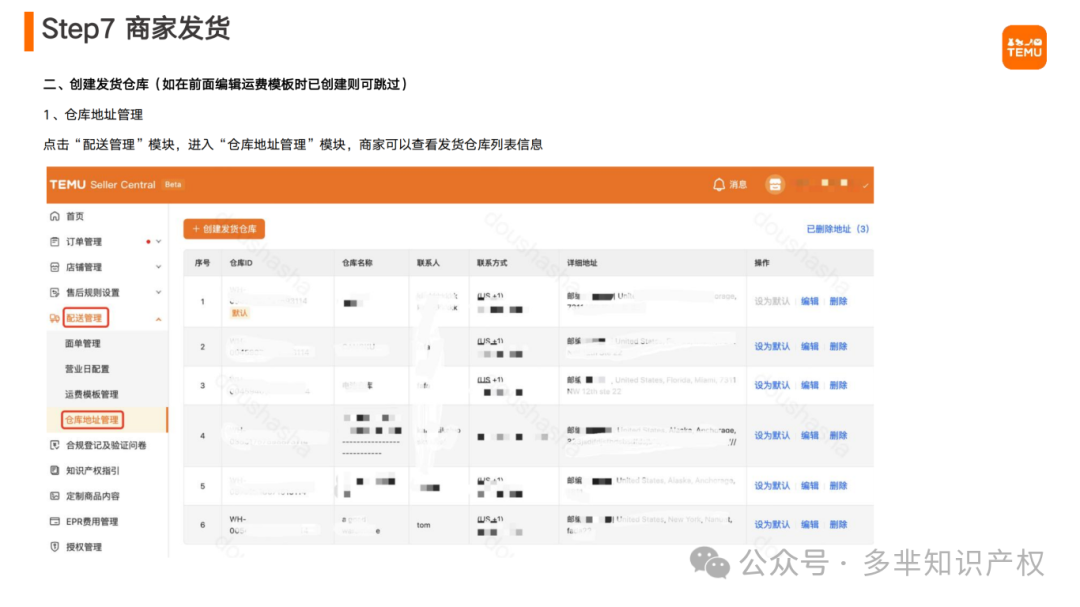Select 配送管理 in sidebar
This screenshot has height=607, width=1080.
coord(84,318)
